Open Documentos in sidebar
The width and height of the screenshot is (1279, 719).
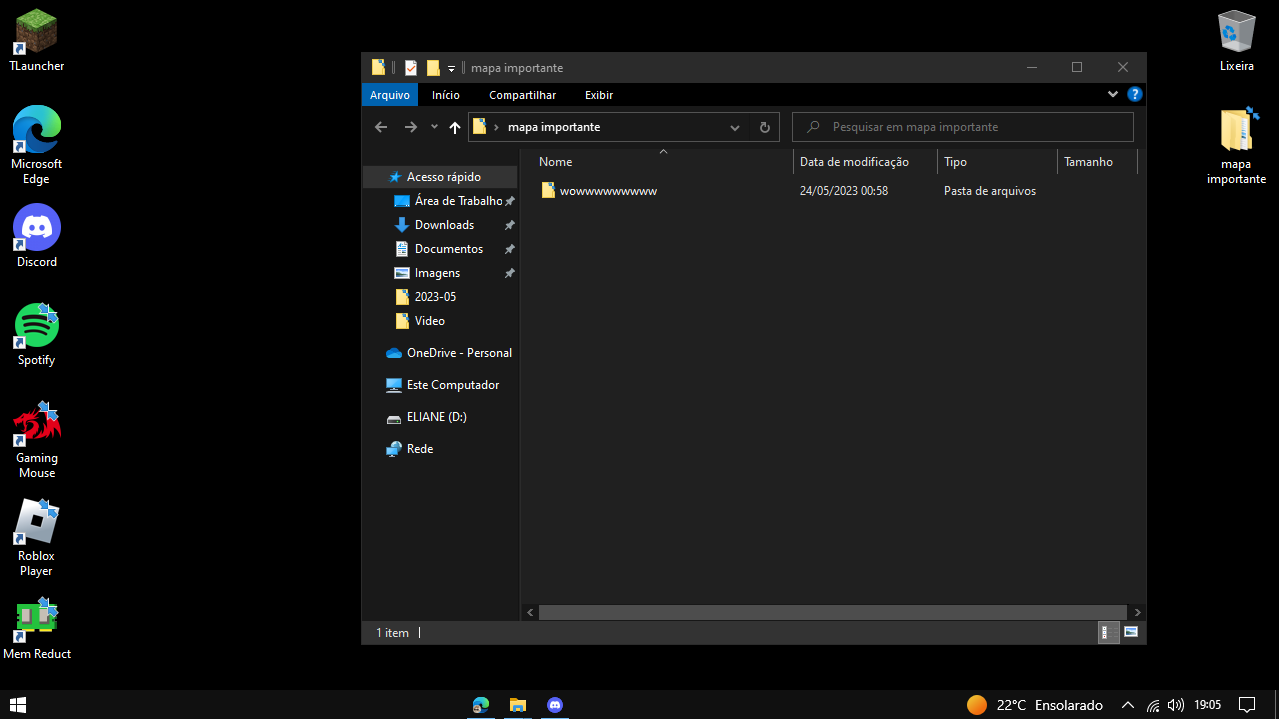[x=440, y=249]
